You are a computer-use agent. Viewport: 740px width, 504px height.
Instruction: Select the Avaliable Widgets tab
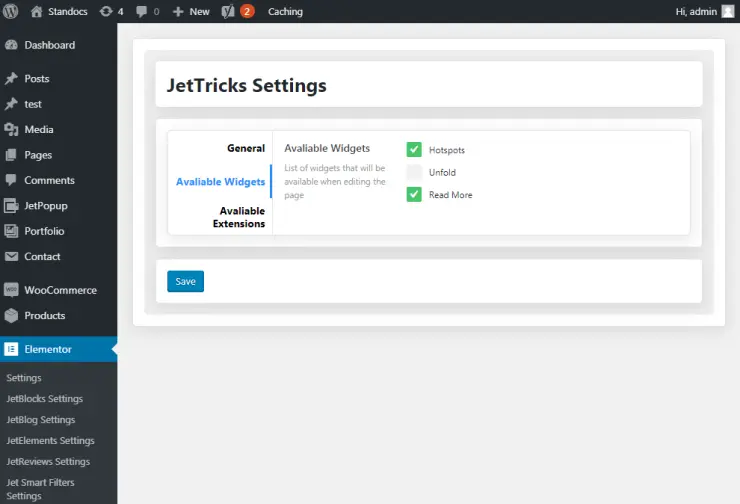(x=220, y=182)
